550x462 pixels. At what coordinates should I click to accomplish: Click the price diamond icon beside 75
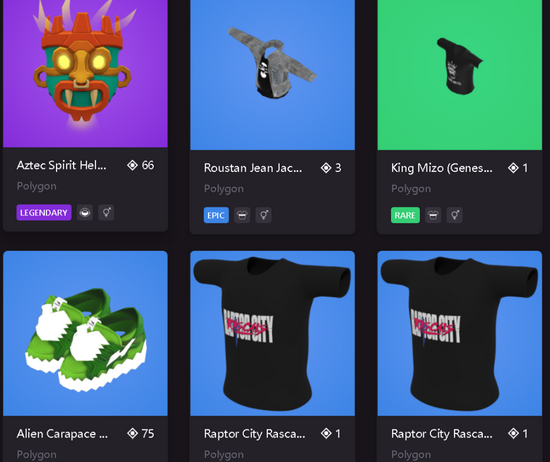[x=133, y=434]
